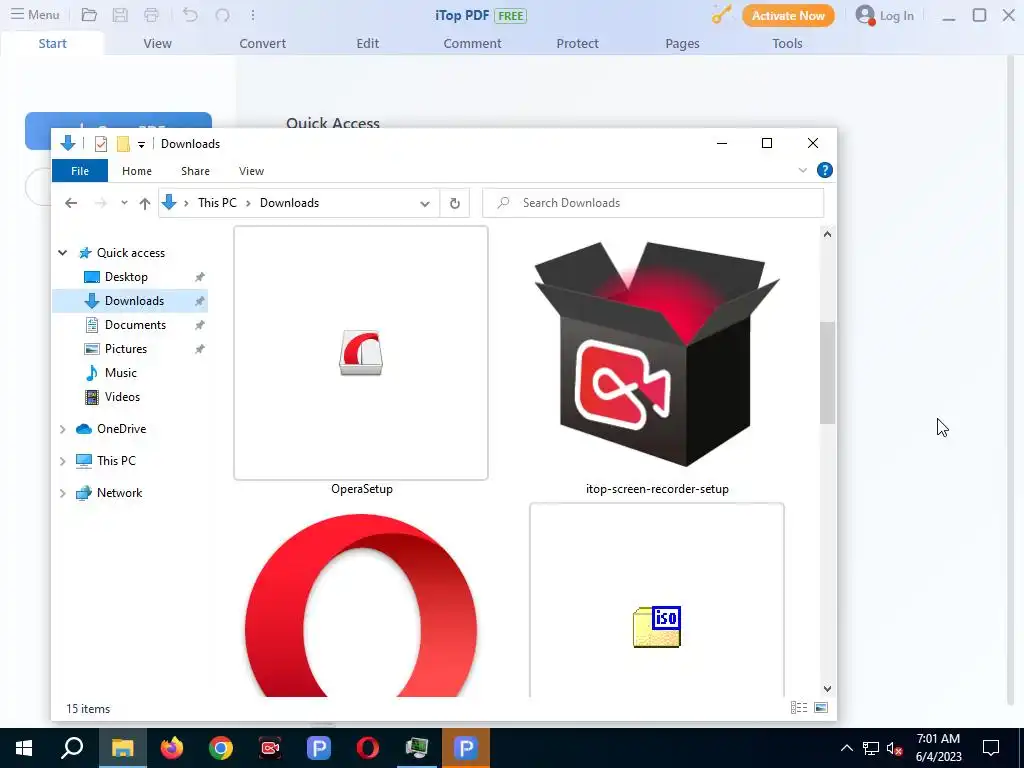Select Documents in the navigation pane
Image resolution: width=1024 pixels, height=768 pixels.
tap(135, 325)
